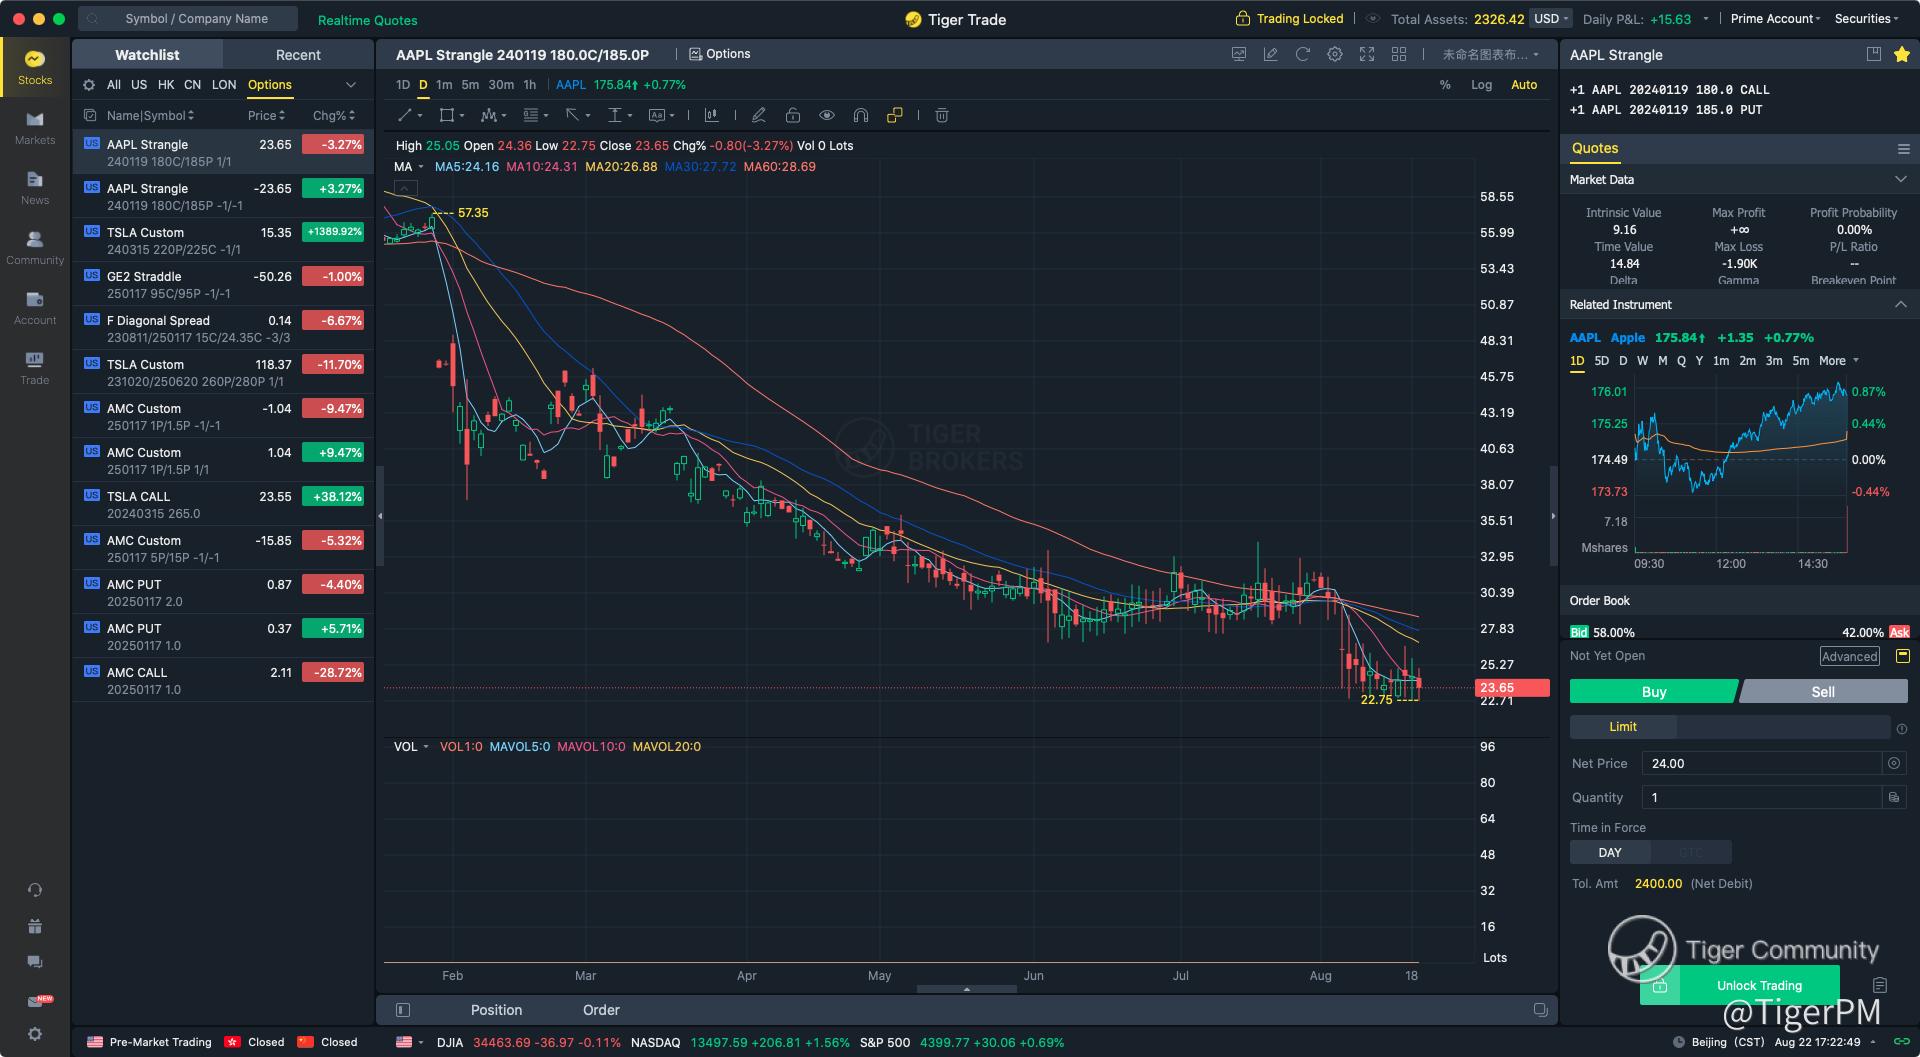Screen dimensions: 1920x1057
Task: Click the Unlock Trading button
Action: [1758, 986]
